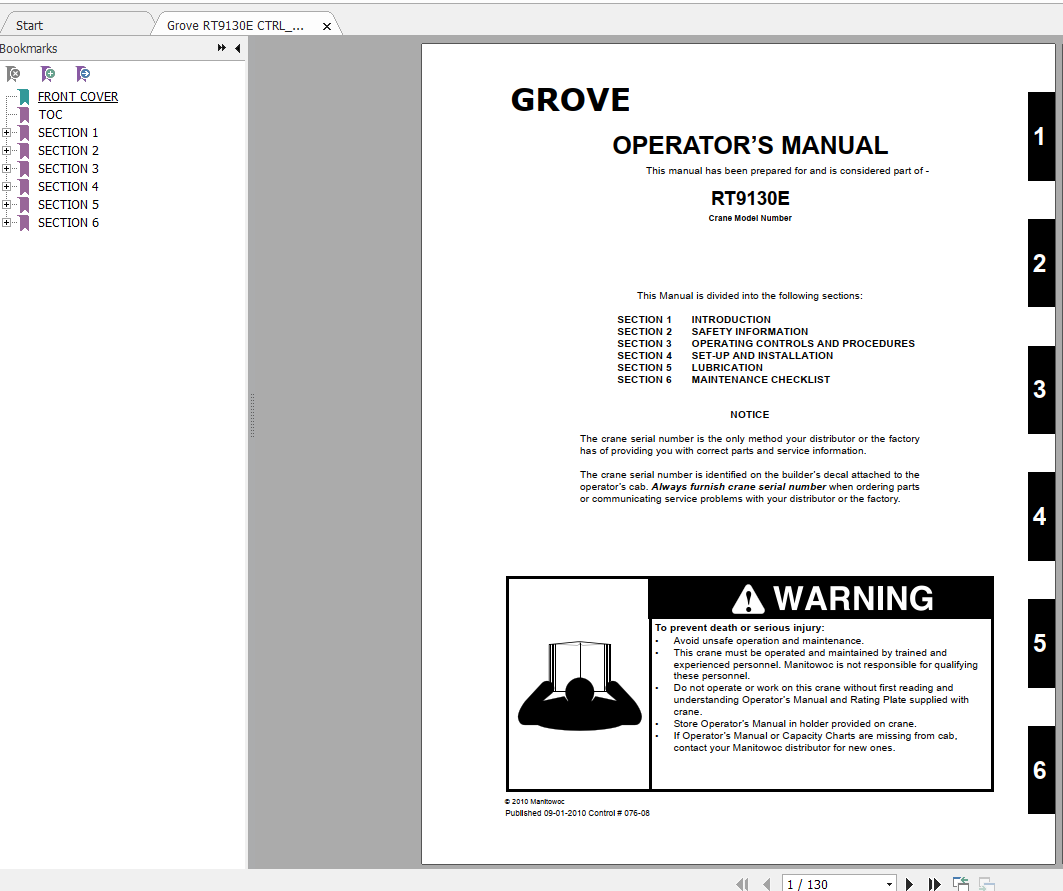Go to next page arrow
Image resolution: width=1063 pixels, height=891 pixels.
[x=910, y=884]
